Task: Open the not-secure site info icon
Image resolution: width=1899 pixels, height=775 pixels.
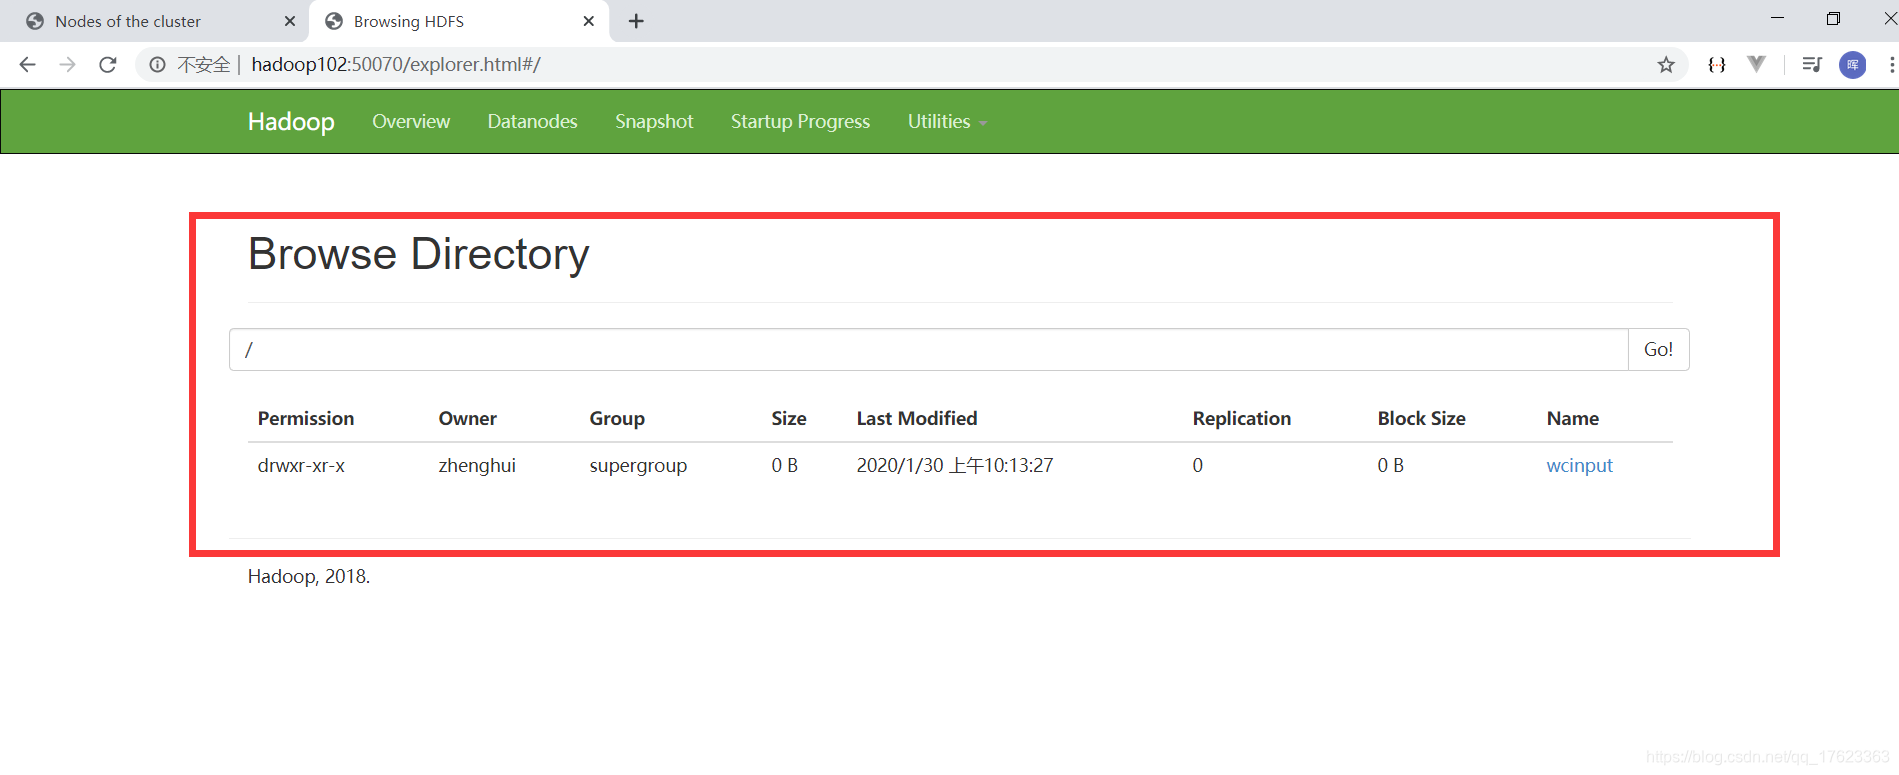Action: click(157, 65)
